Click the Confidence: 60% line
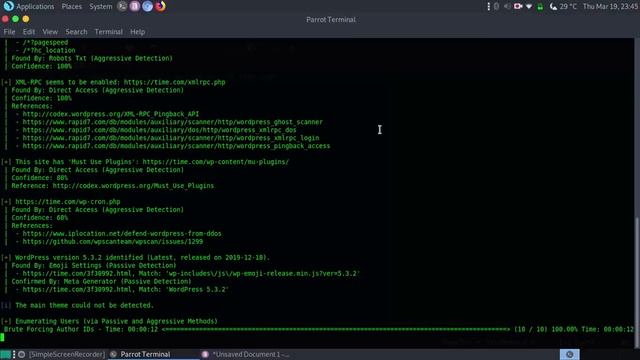 40,218
